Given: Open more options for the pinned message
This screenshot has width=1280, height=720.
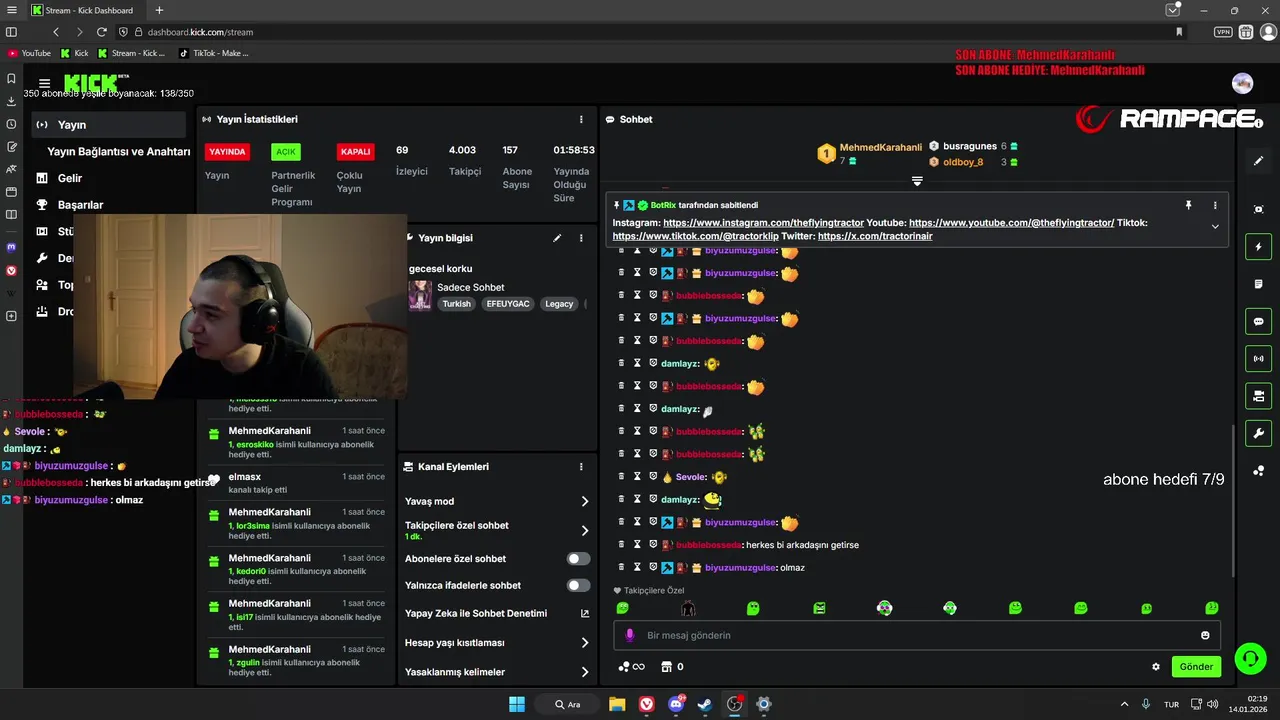Looking at the screenshot, I should 1215,205.
